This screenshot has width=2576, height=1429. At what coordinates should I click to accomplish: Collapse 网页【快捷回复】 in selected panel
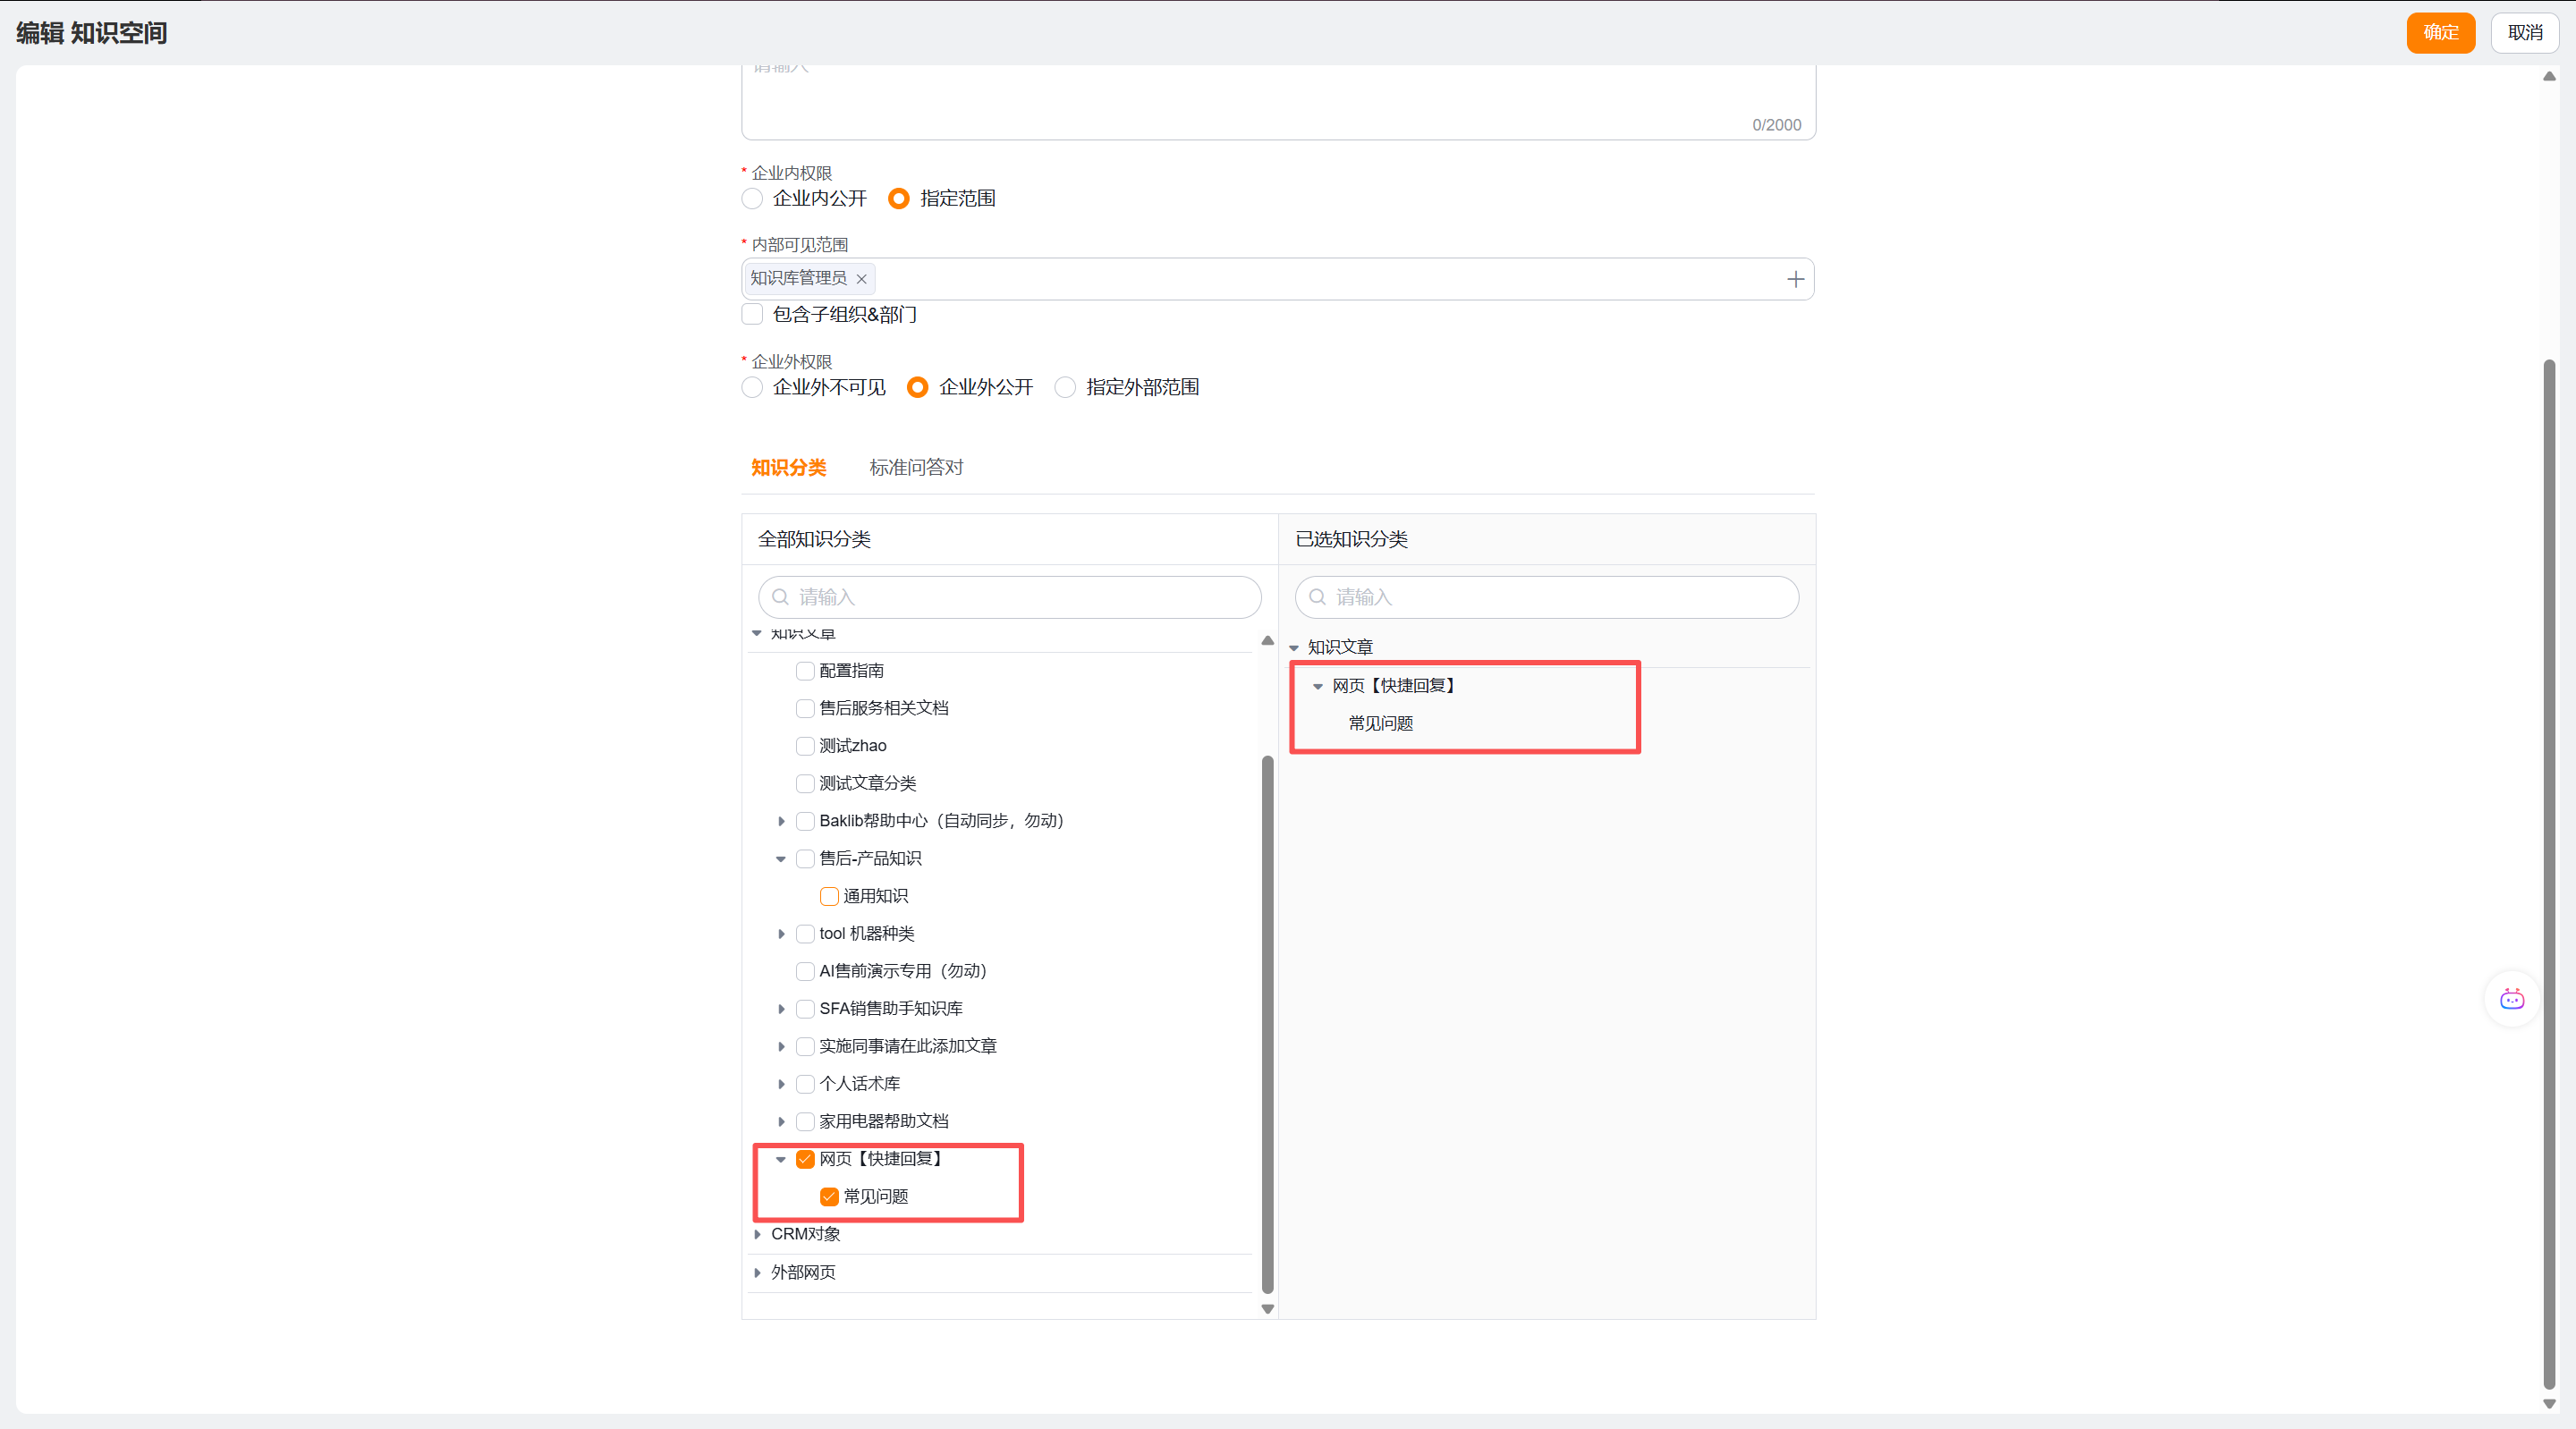[x=1318, y=686]
